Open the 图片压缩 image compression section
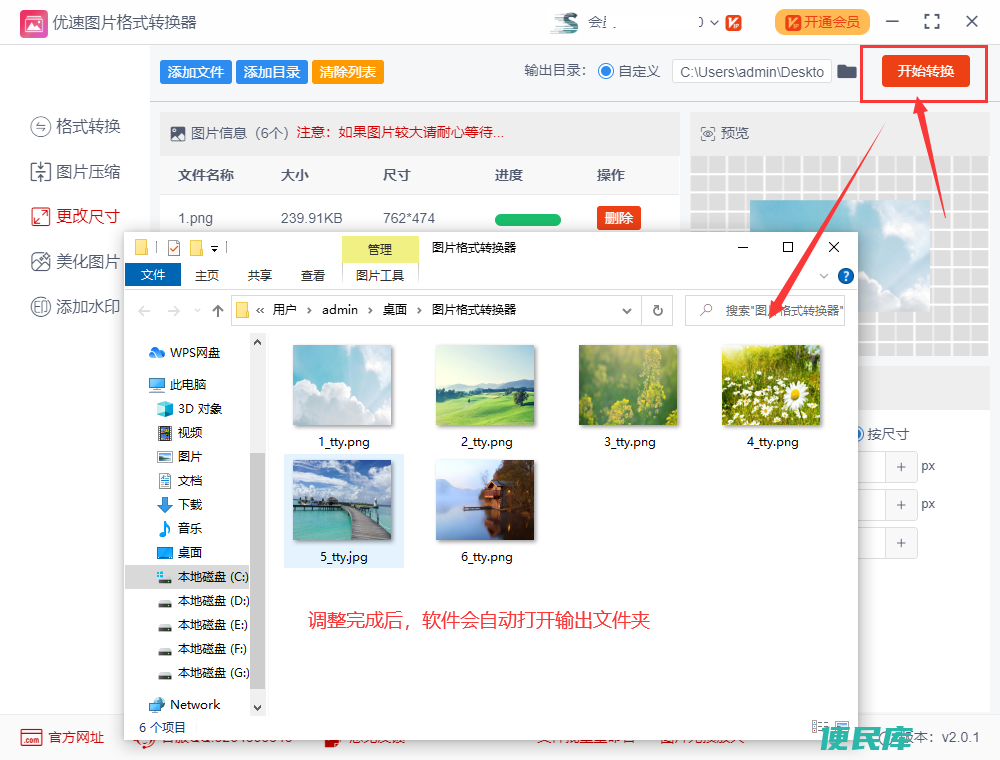 click(75, 172)
